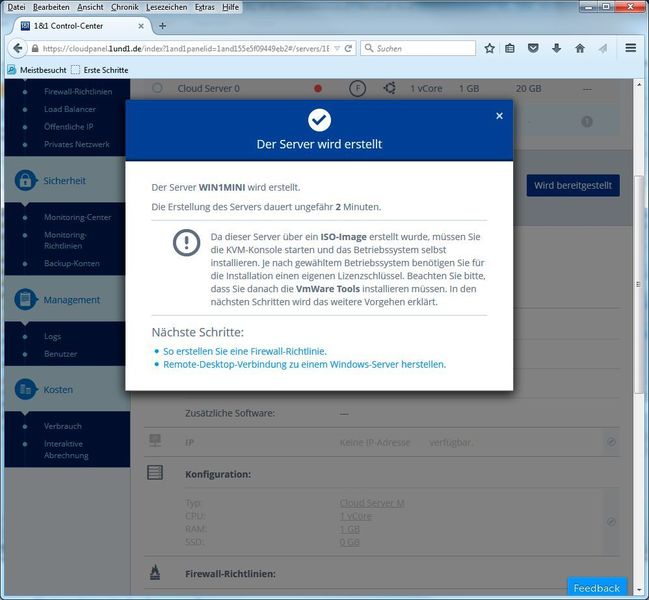Open Benutzer in sidebar
Image resolution: width=649 pixels, height=600 pixels.
(60, 354)
